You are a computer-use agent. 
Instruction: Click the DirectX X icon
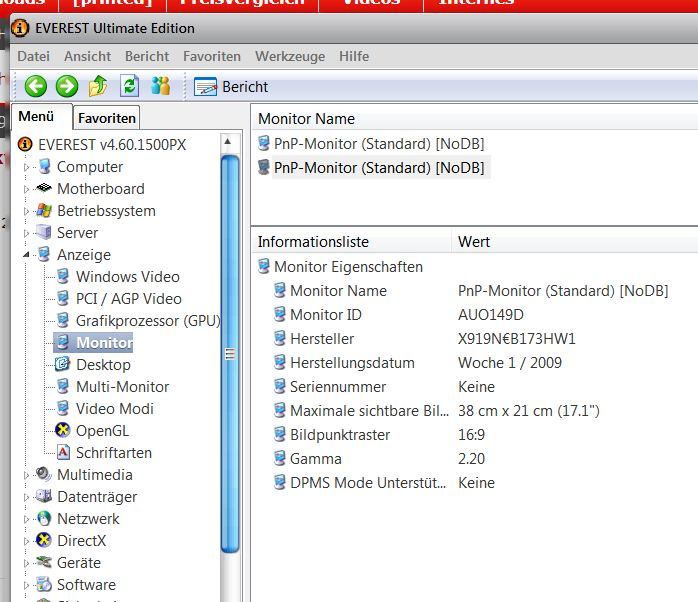(x=44, y=540)
